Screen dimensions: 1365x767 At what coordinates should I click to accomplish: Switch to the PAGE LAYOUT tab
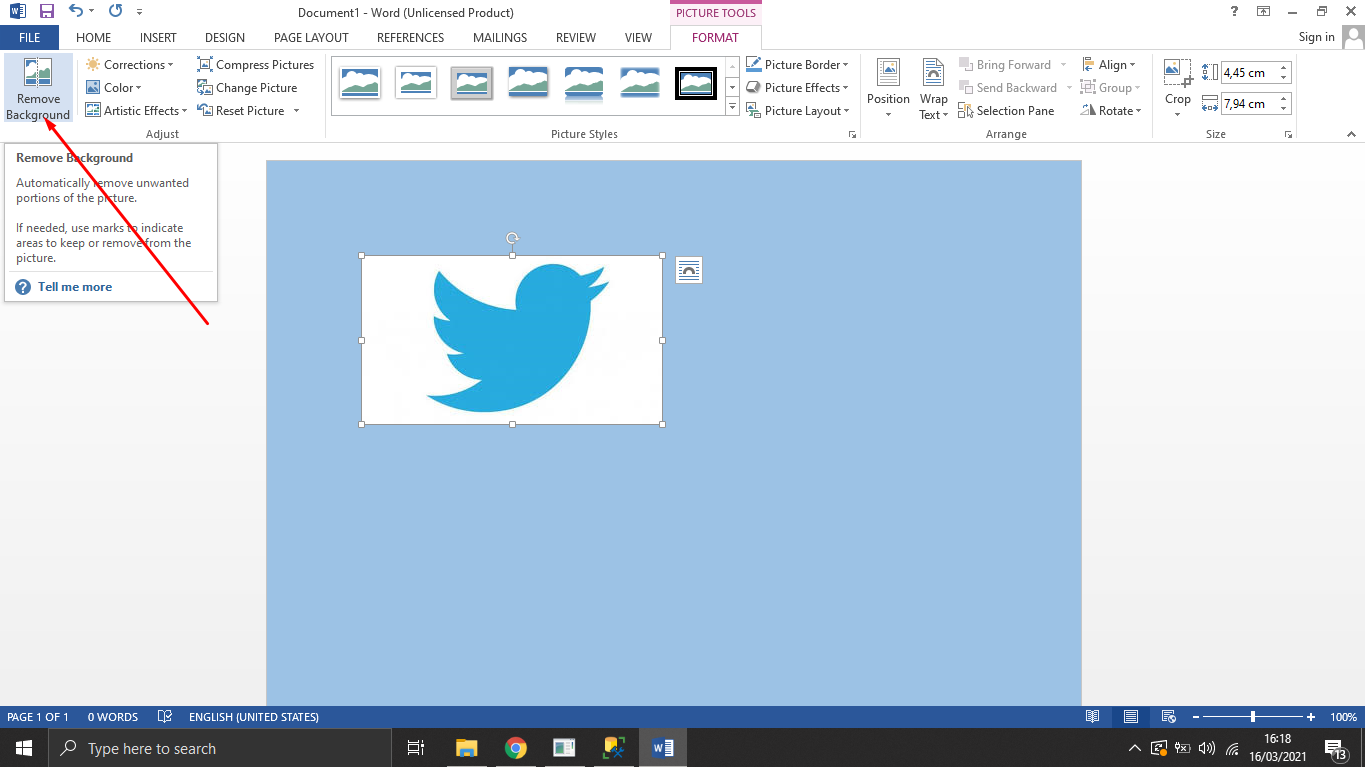(311, 38)
